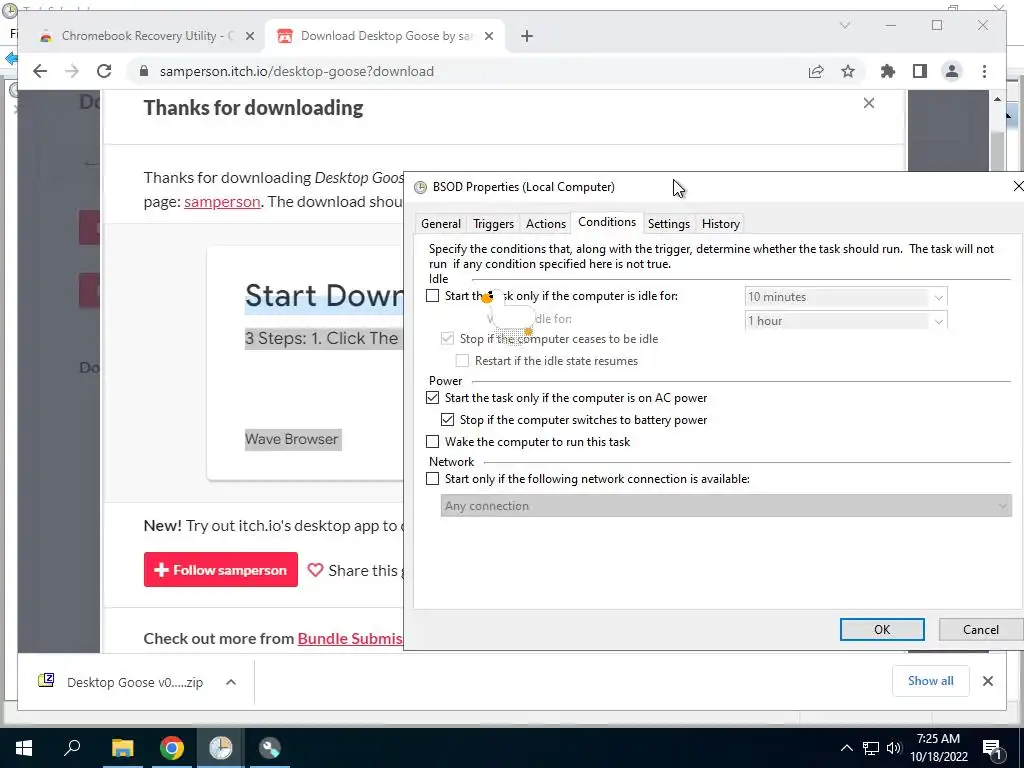This screenshot has width=1024, height=768.
Task: Open the samperson page link
Action: tap(222, 202)
